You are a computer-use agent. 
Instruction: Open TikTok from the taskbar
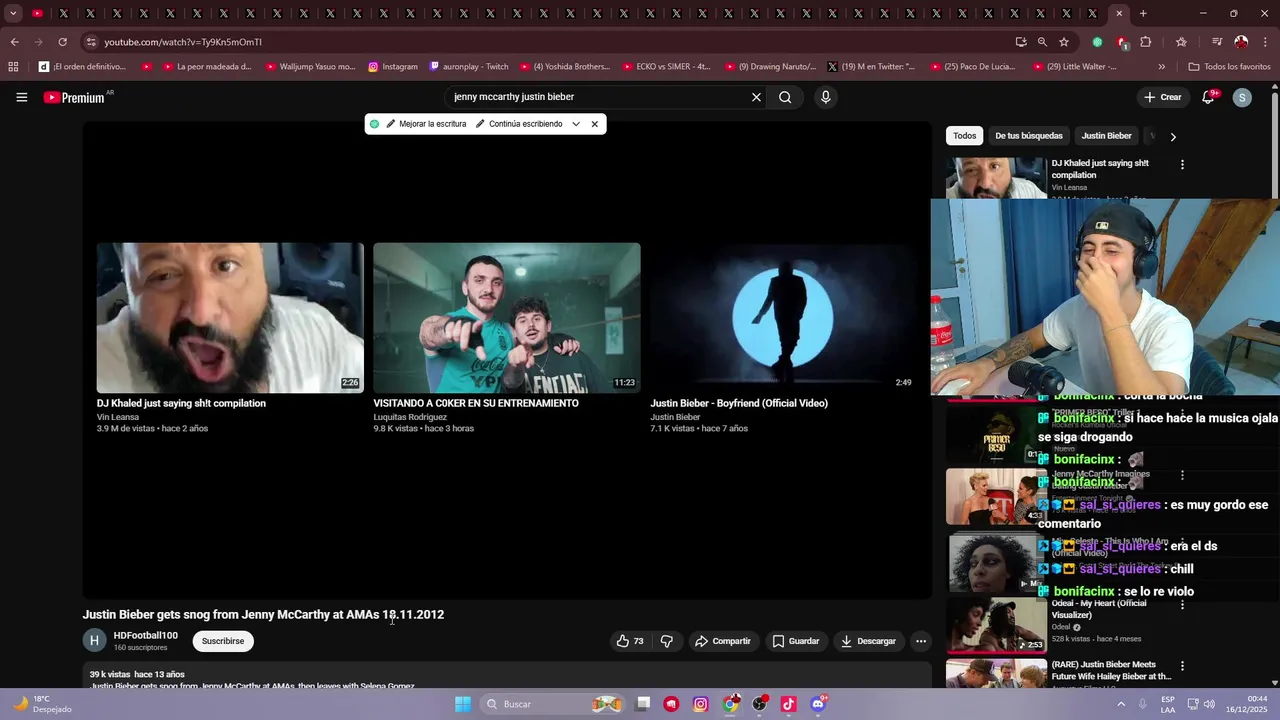[788, 704]
